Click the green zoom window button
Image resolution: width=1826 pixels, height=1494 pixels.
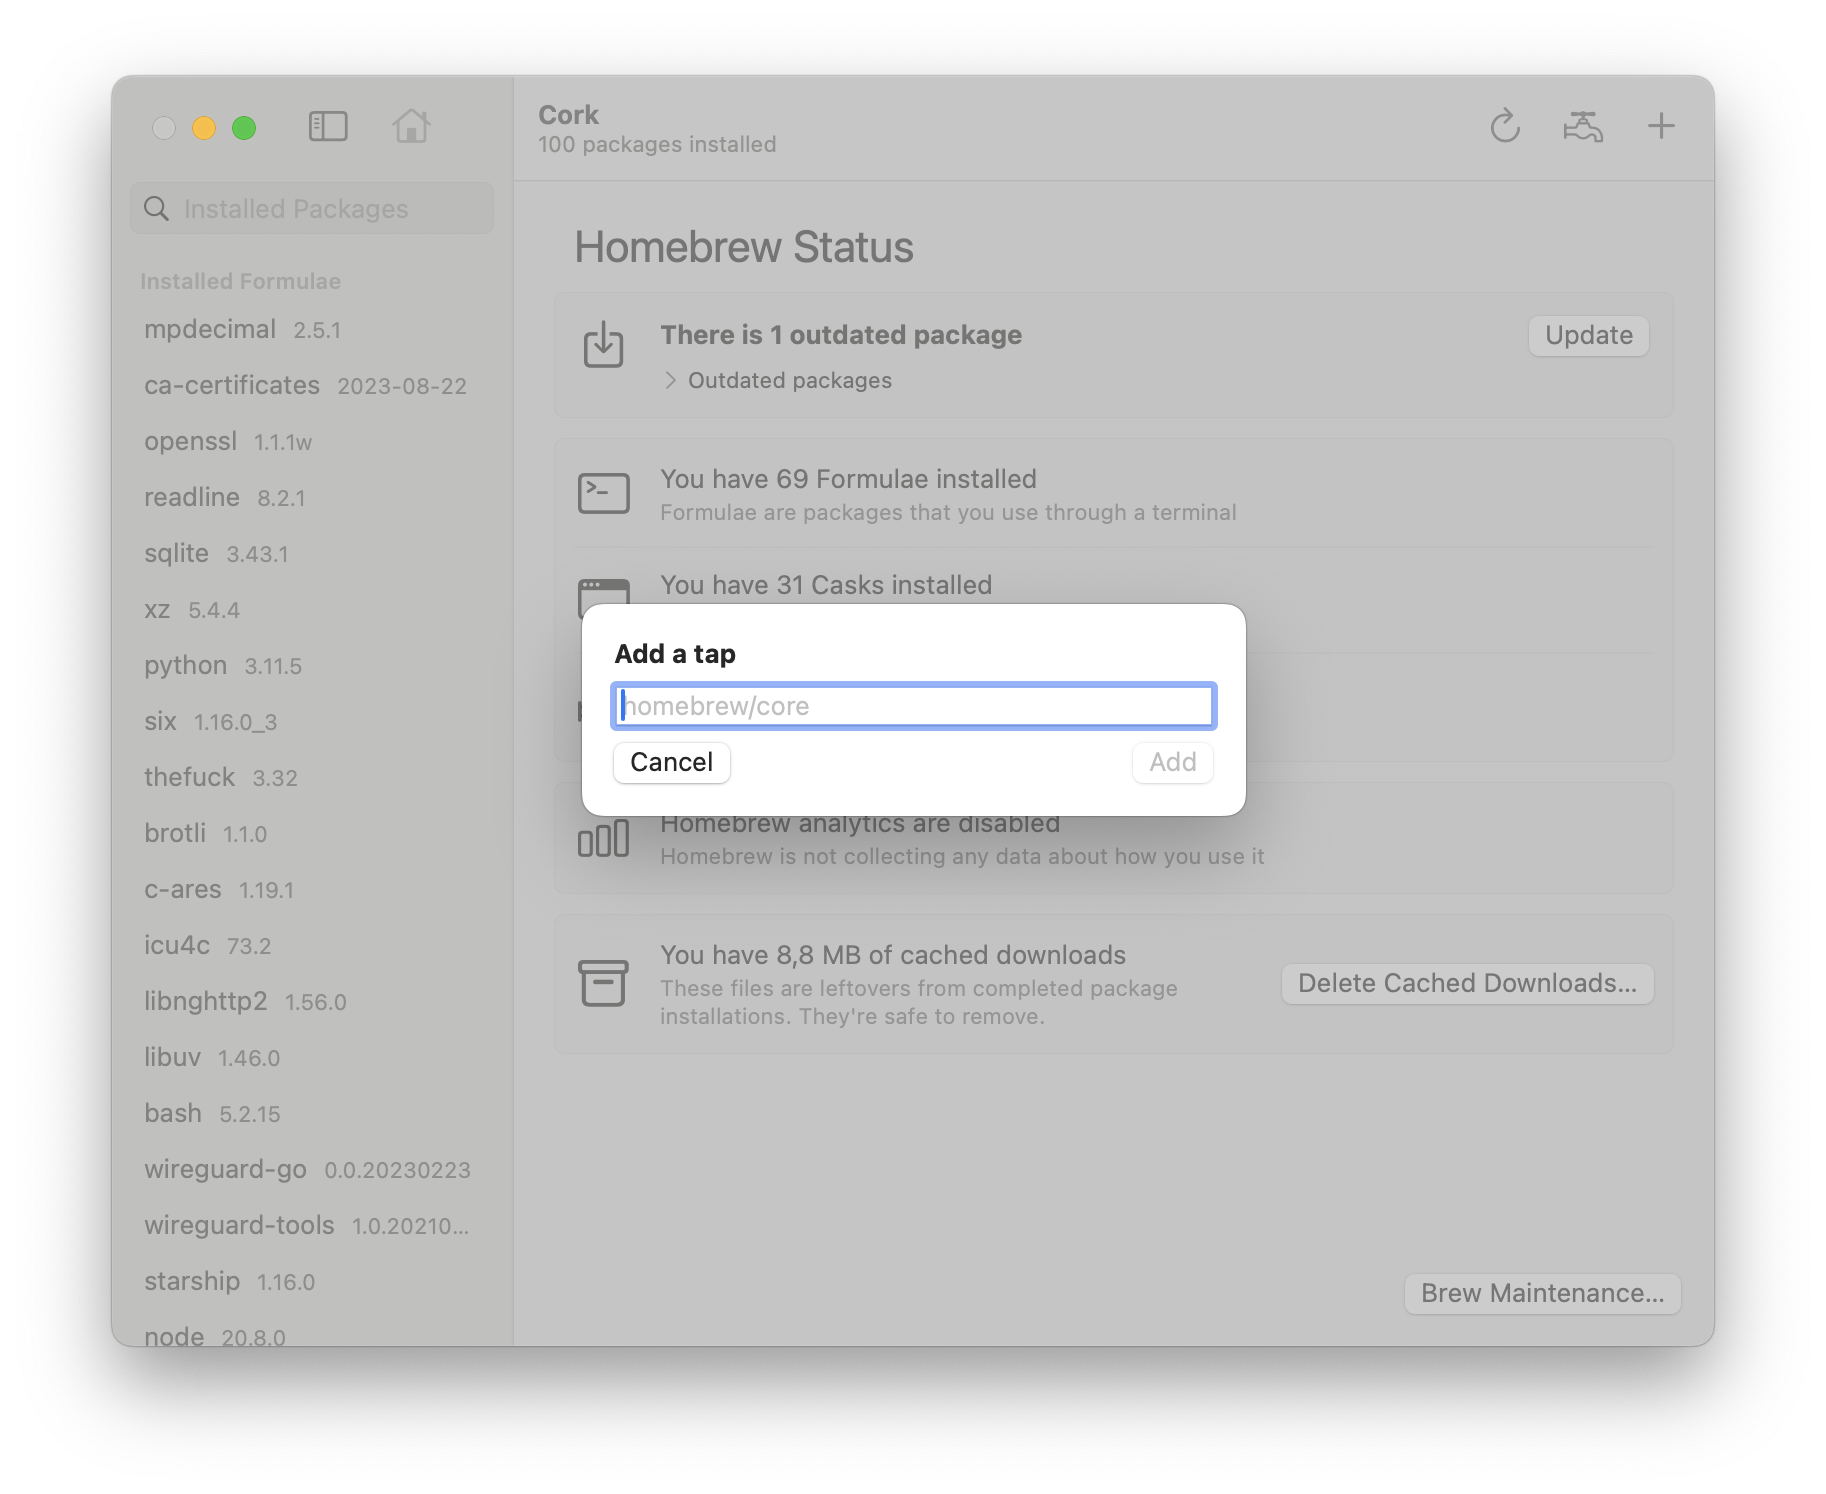tap(244, 128)
